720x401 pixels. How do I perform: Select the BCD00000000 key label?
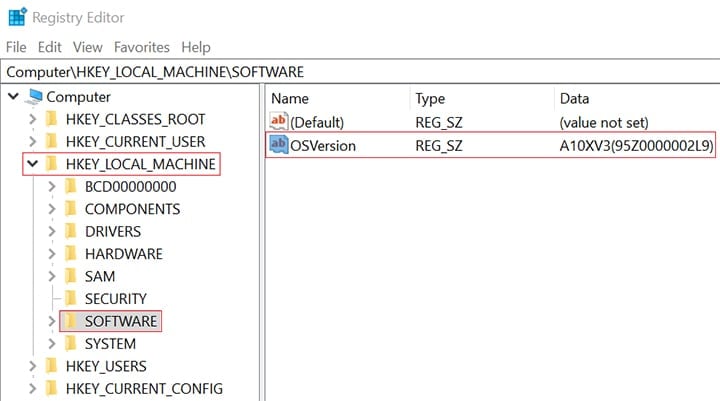click(x=130, y=186)
